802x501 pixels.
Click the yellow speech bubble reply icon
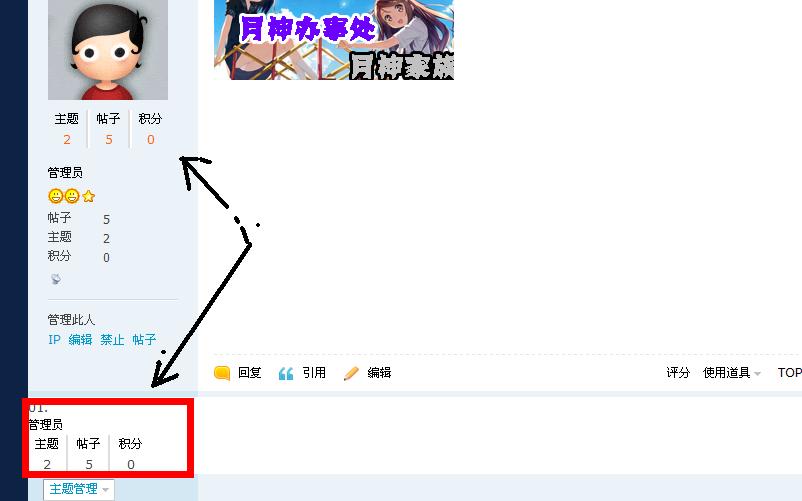coord(222,373)
